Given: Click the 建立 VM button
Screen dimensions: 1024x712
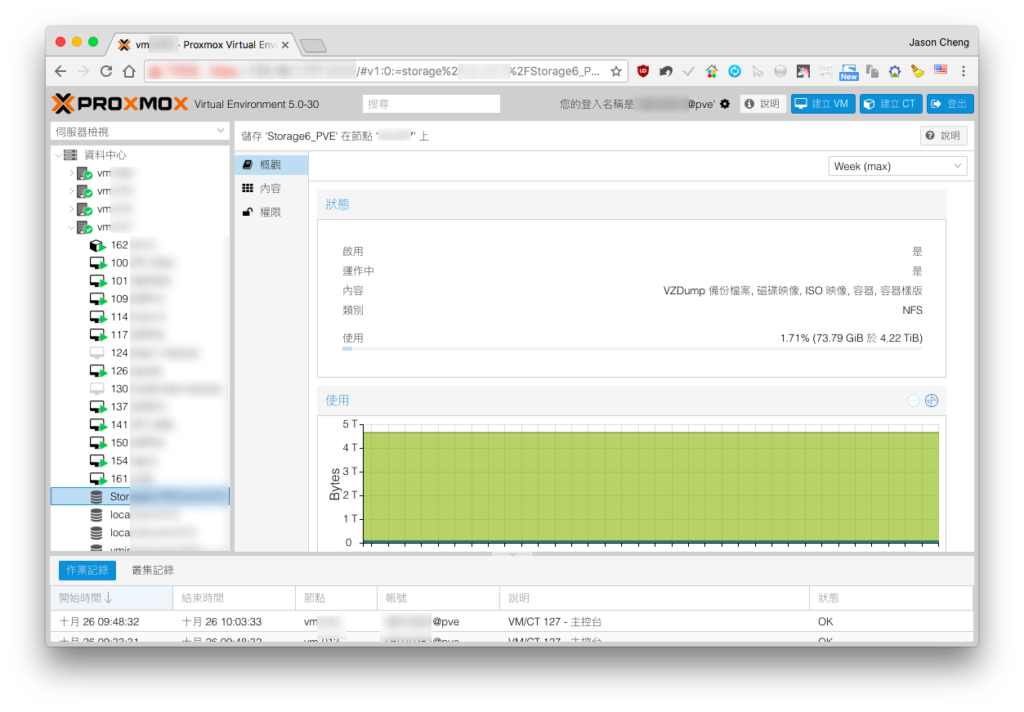Looking at the screenshot, I should pyautogui.click(x=823, y=104).
